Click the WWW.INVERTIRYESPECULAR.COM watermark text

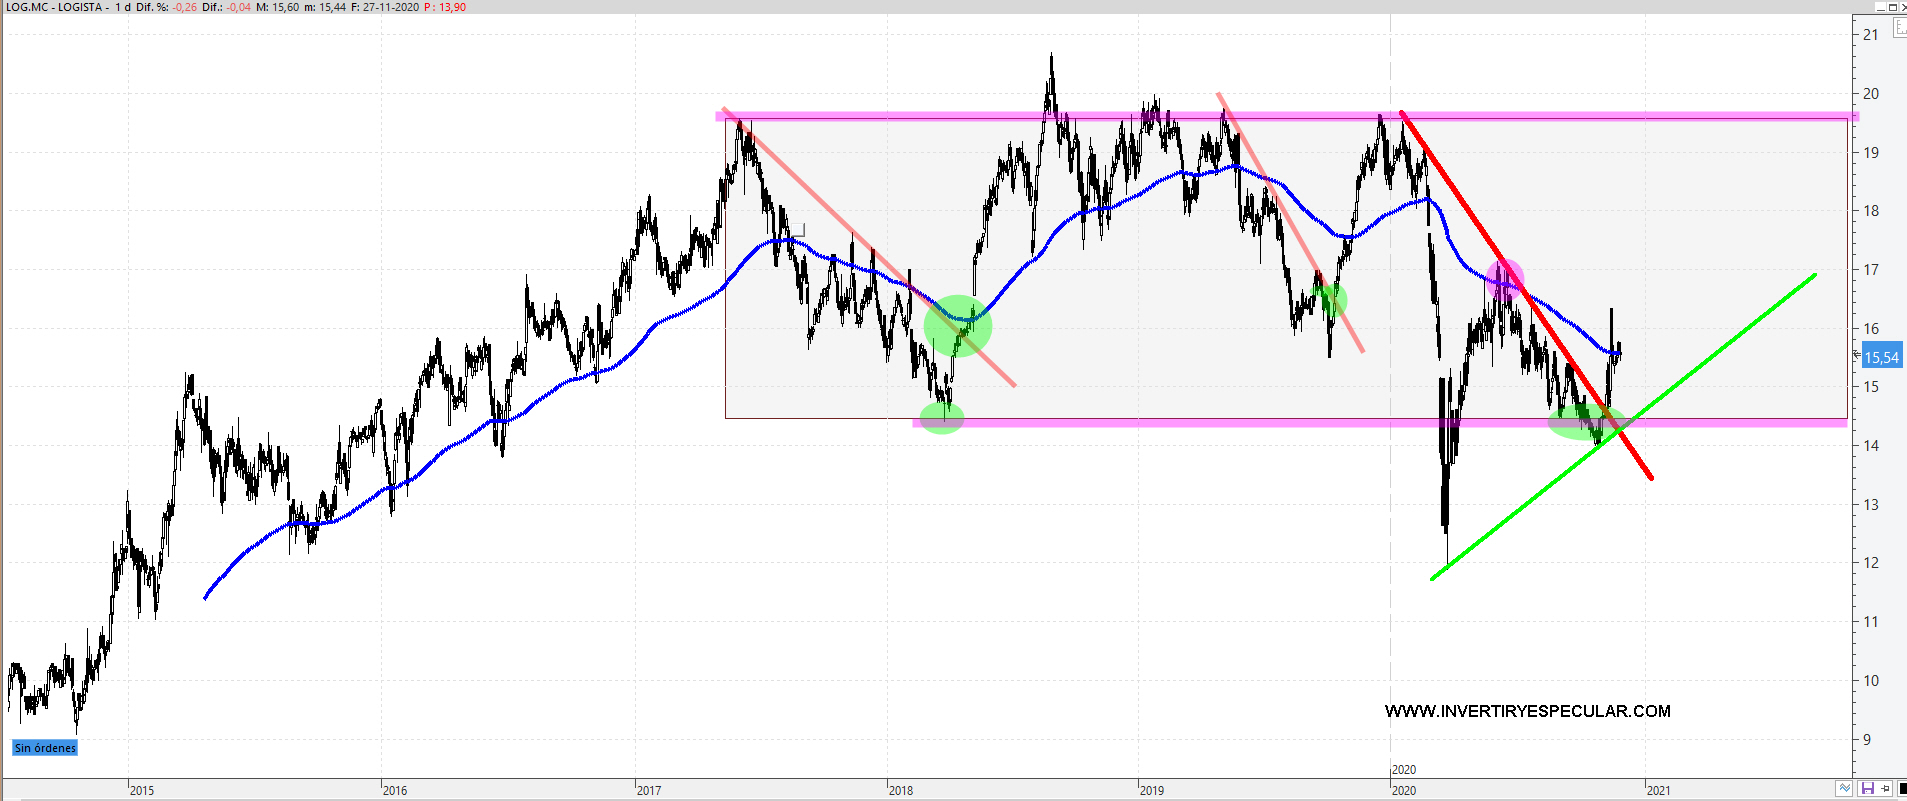click(x=1527, y=711)
